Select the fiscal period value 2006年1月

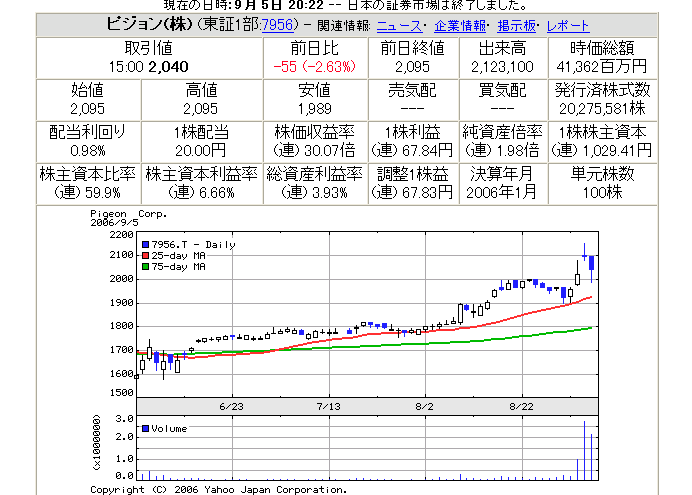[502, 193]
